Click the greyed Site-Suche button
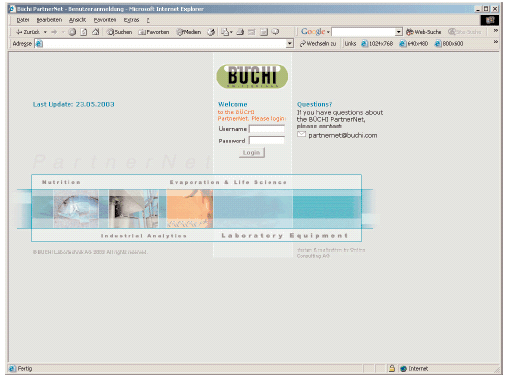Viewport: 505px width, 377px height. 465,32
